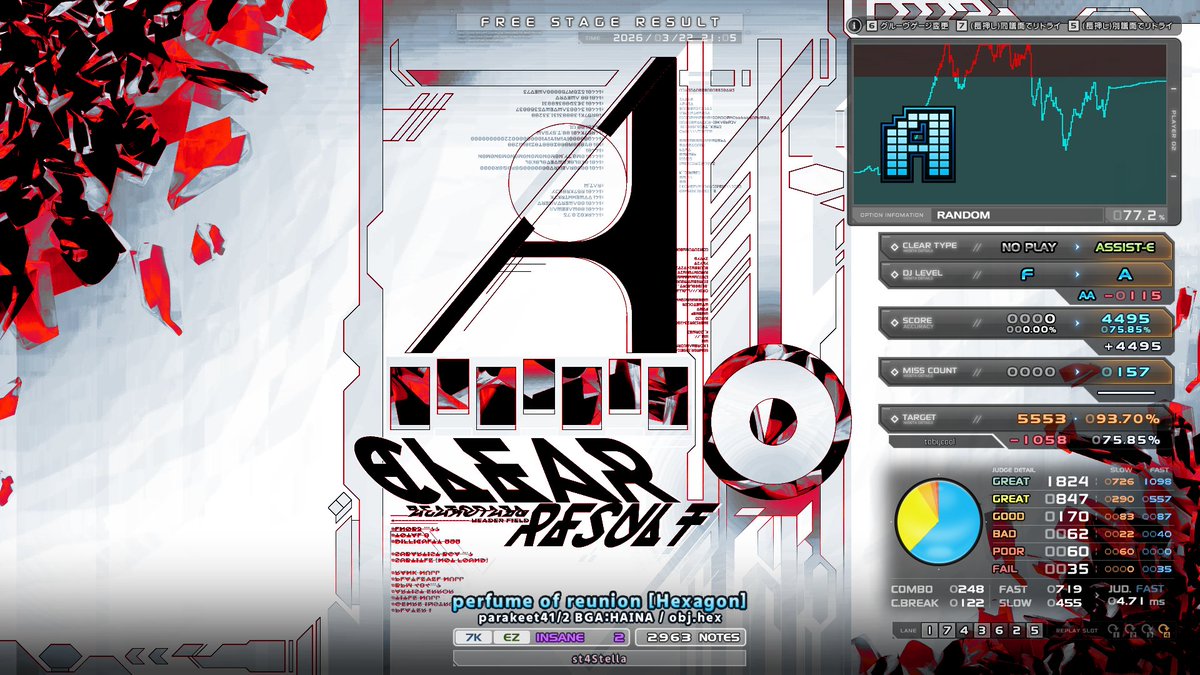Click artist line parakeet41/2 BGA:HAINA / obj.hex
This screenshot has width=1200, height=675.
pos(599,618)
